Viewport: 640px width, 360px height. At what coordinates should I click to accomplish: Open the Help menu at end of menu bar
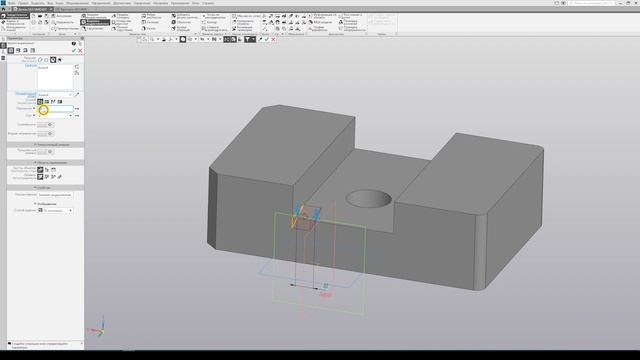(208, 3)
